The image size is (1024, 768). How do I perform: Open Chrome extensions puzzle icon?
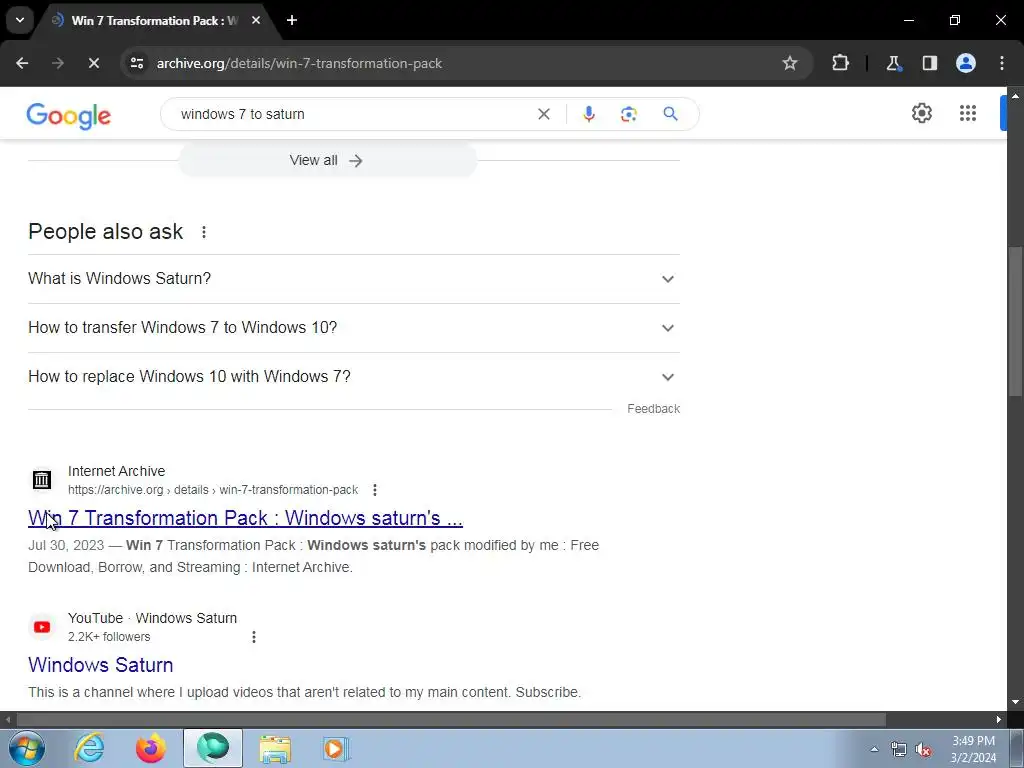840,63
